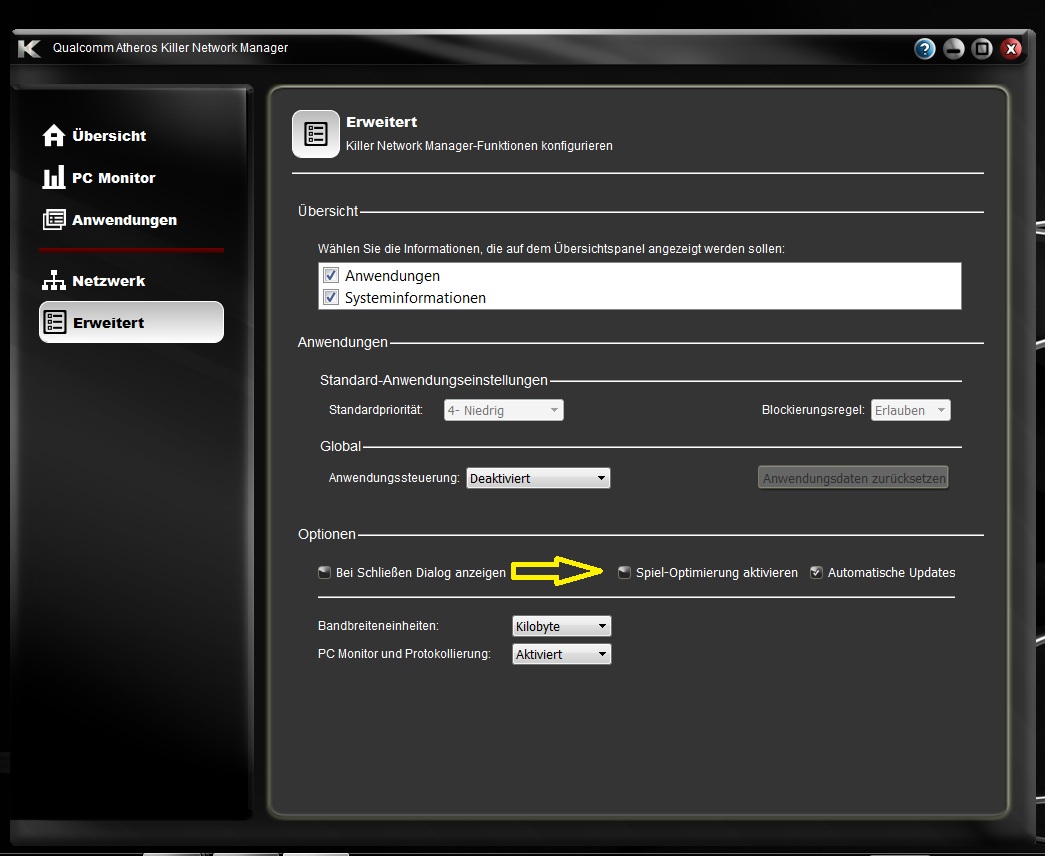Screen dimensions: 1045x856
Task: Close the Killer Network Manager window
Action: point(1011,49)
